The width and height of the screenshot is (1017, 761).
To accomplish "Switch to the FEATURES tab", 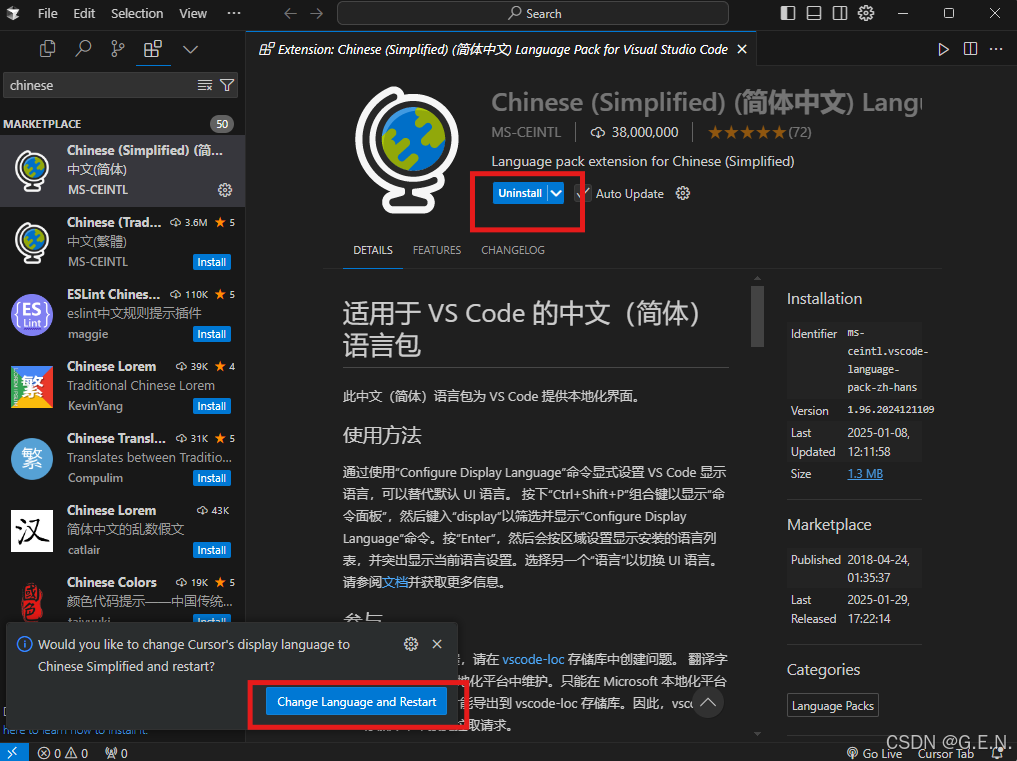I will (x=437, y=250).
